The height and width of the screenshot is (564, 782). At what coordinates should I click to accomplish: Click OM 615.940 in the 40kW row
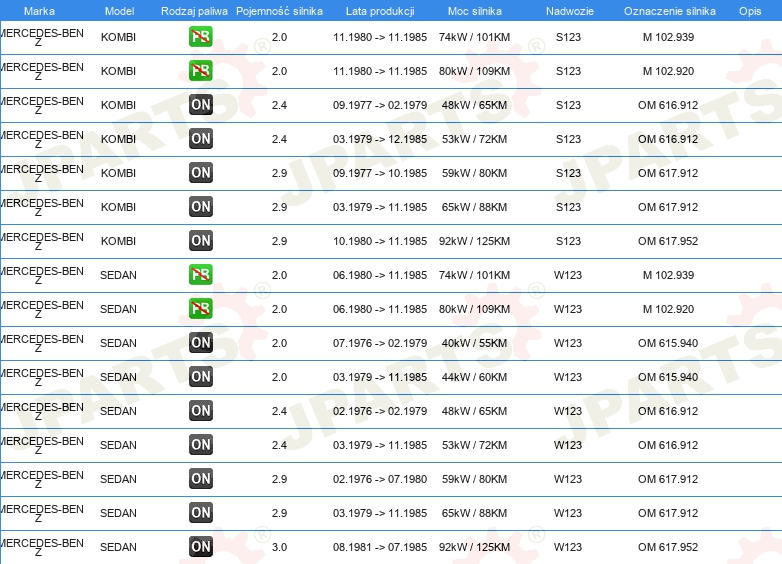pos(668,343)
